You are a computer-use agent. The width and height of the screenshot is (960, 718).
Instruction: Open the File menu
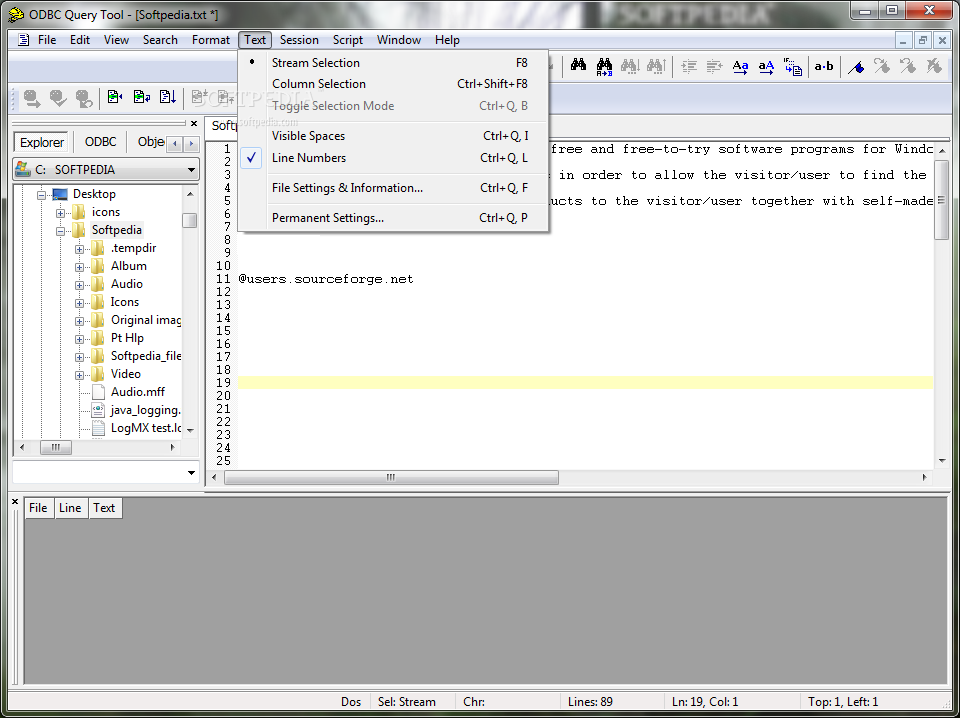pyautogui.click(x=47, y=40)
